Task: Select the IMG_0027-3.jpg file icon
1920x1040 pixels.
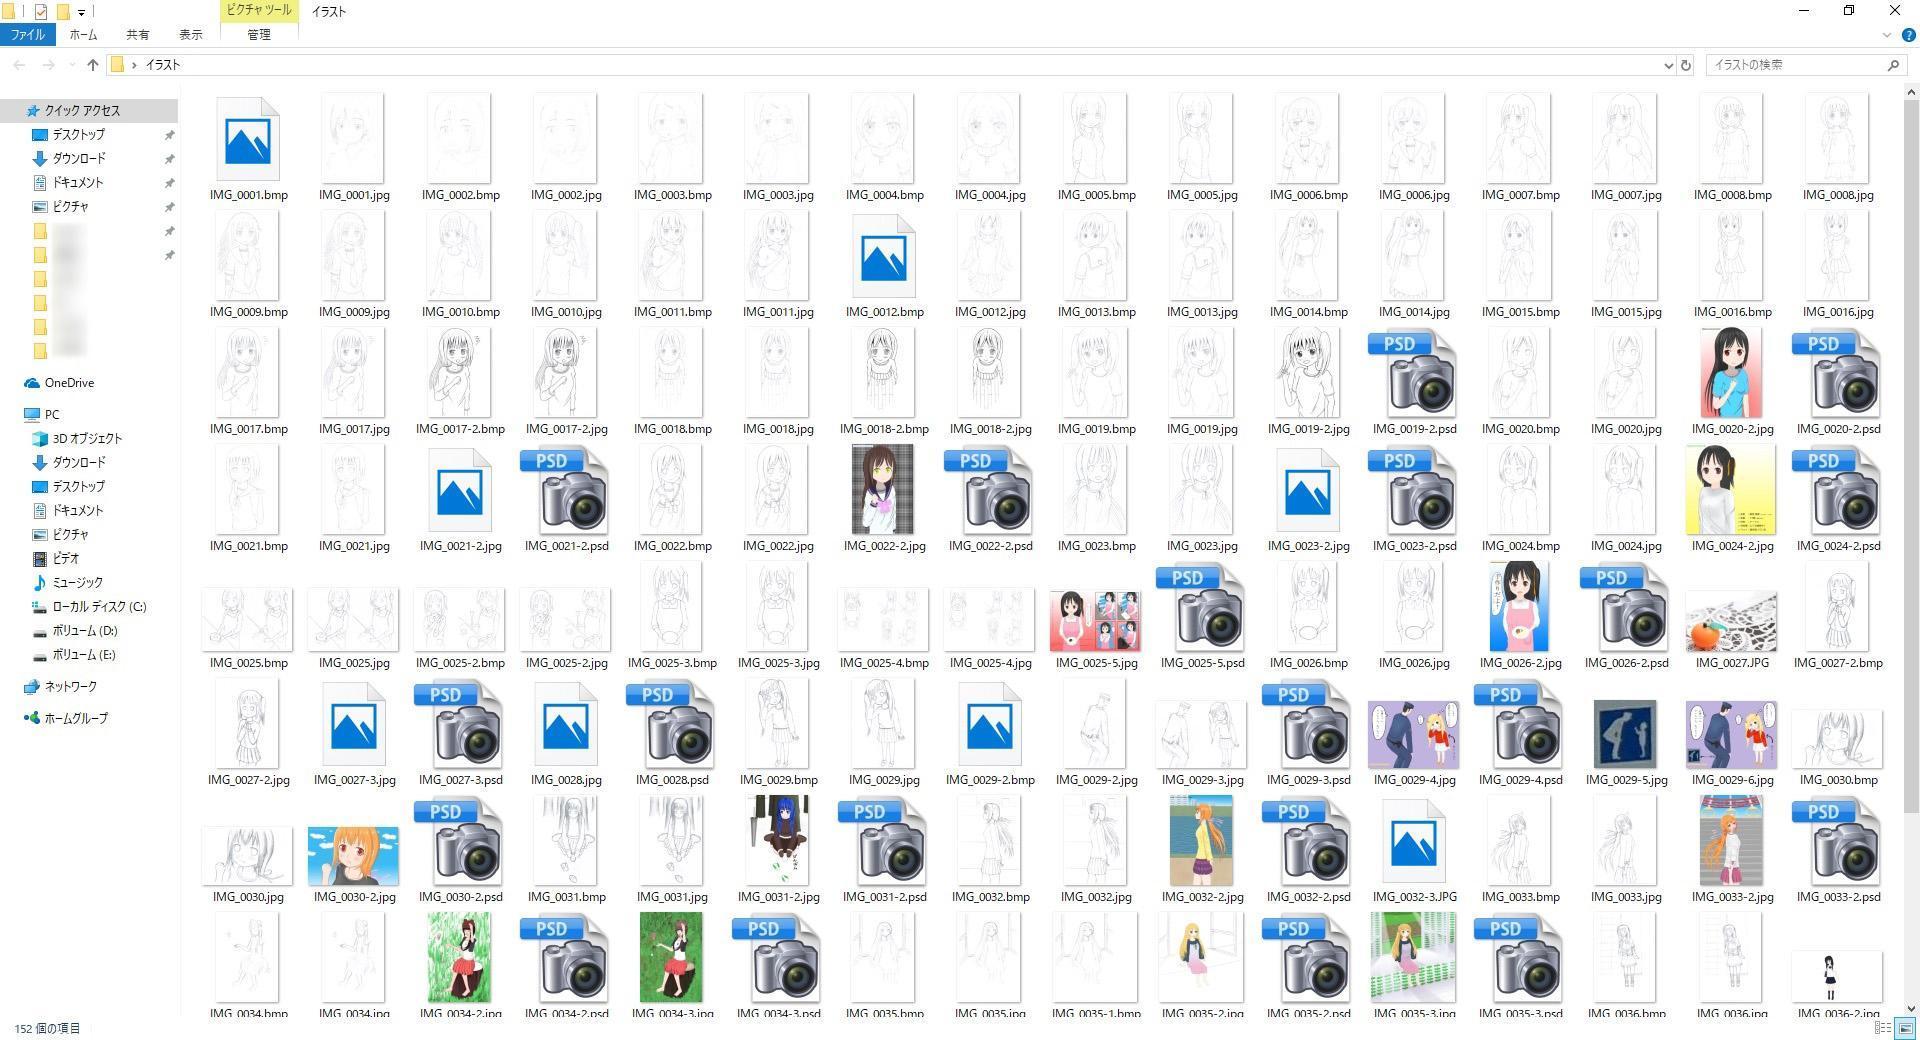Action: (354, 724)
